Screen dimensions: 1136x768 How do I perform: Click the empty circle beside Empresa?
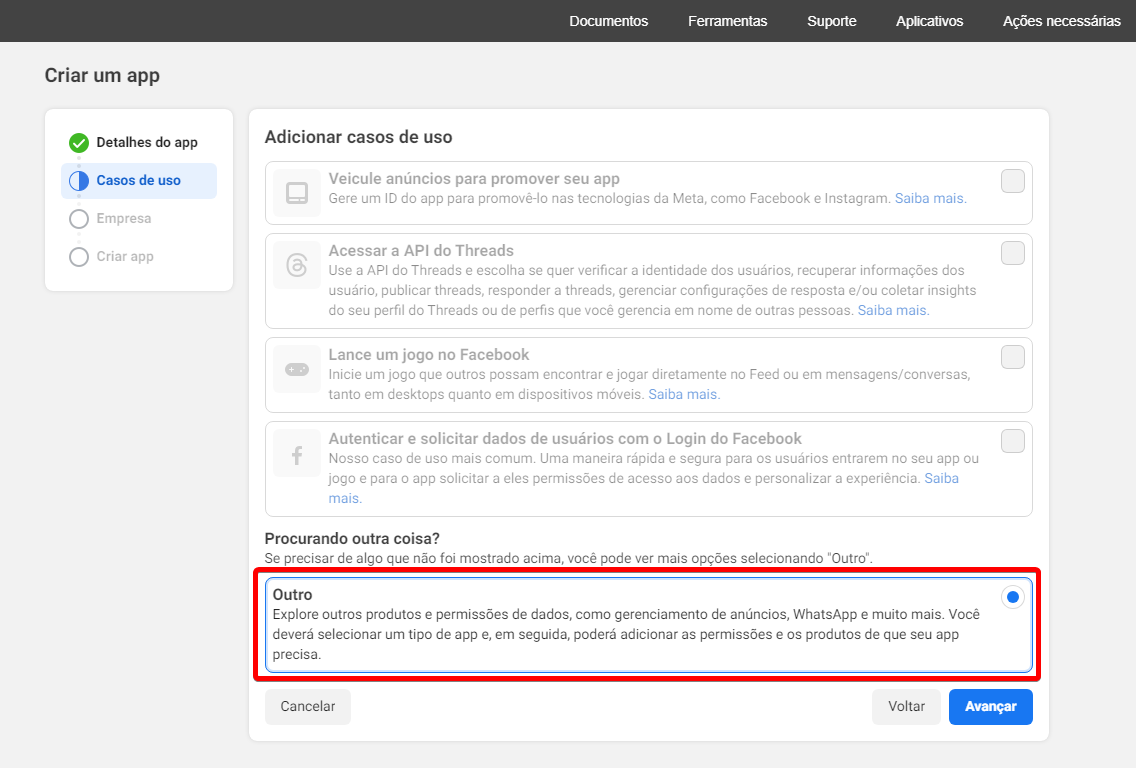(x=79, y=219)
